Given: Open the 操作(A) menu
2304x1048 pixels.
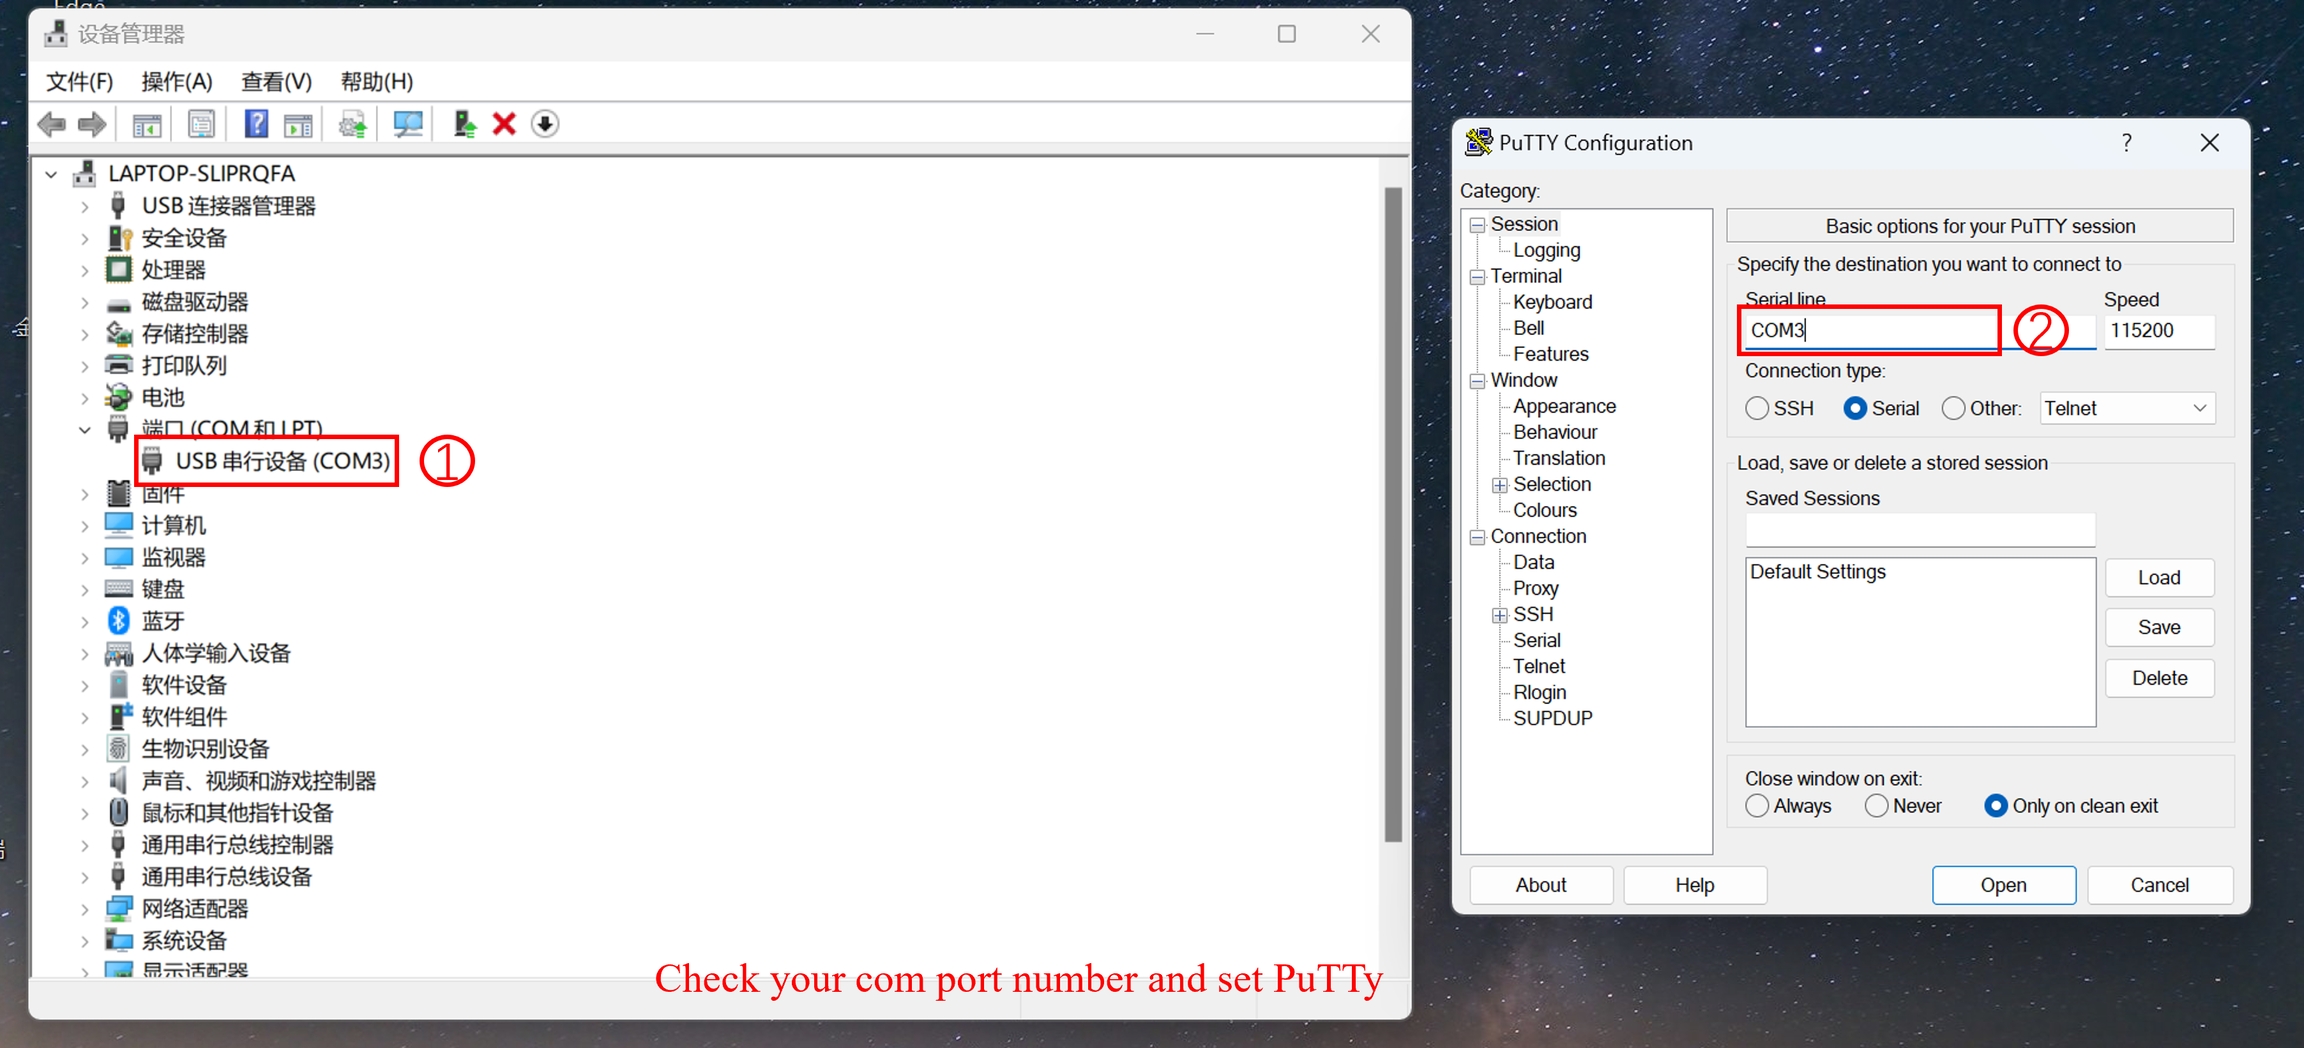Looking at the screenshot, I should pyautogui.click(x=177, y=81).
